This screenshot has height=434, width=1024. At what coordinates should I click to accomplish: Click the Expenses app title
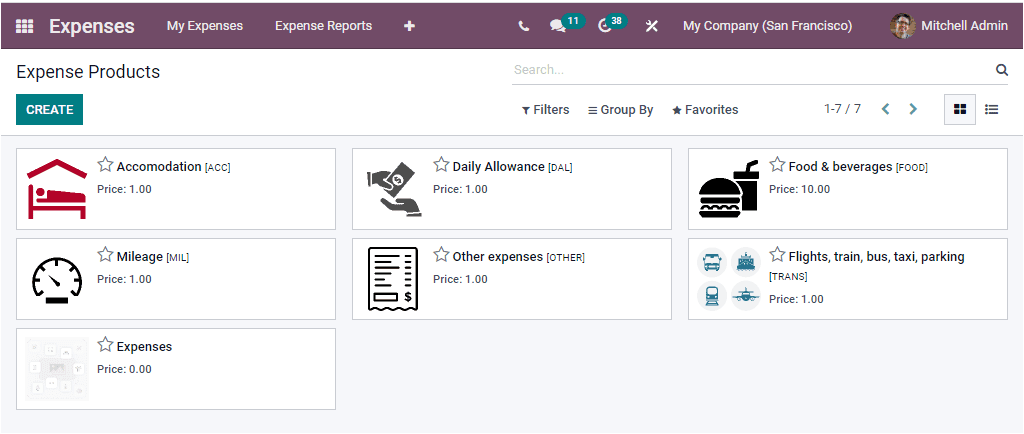[91, 26]
